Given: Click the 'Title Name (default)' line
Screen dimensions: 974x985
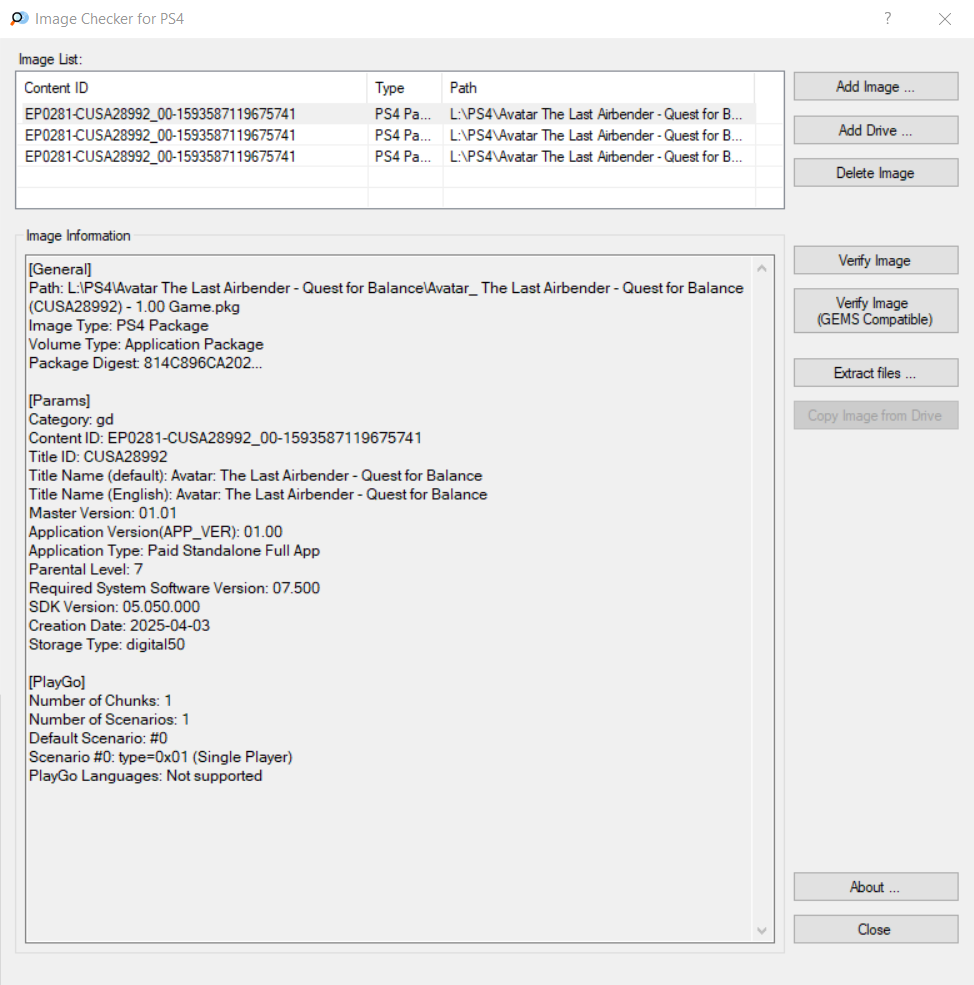Looking at the screenshot, I should pyautogui.click(x=256, y=476).
